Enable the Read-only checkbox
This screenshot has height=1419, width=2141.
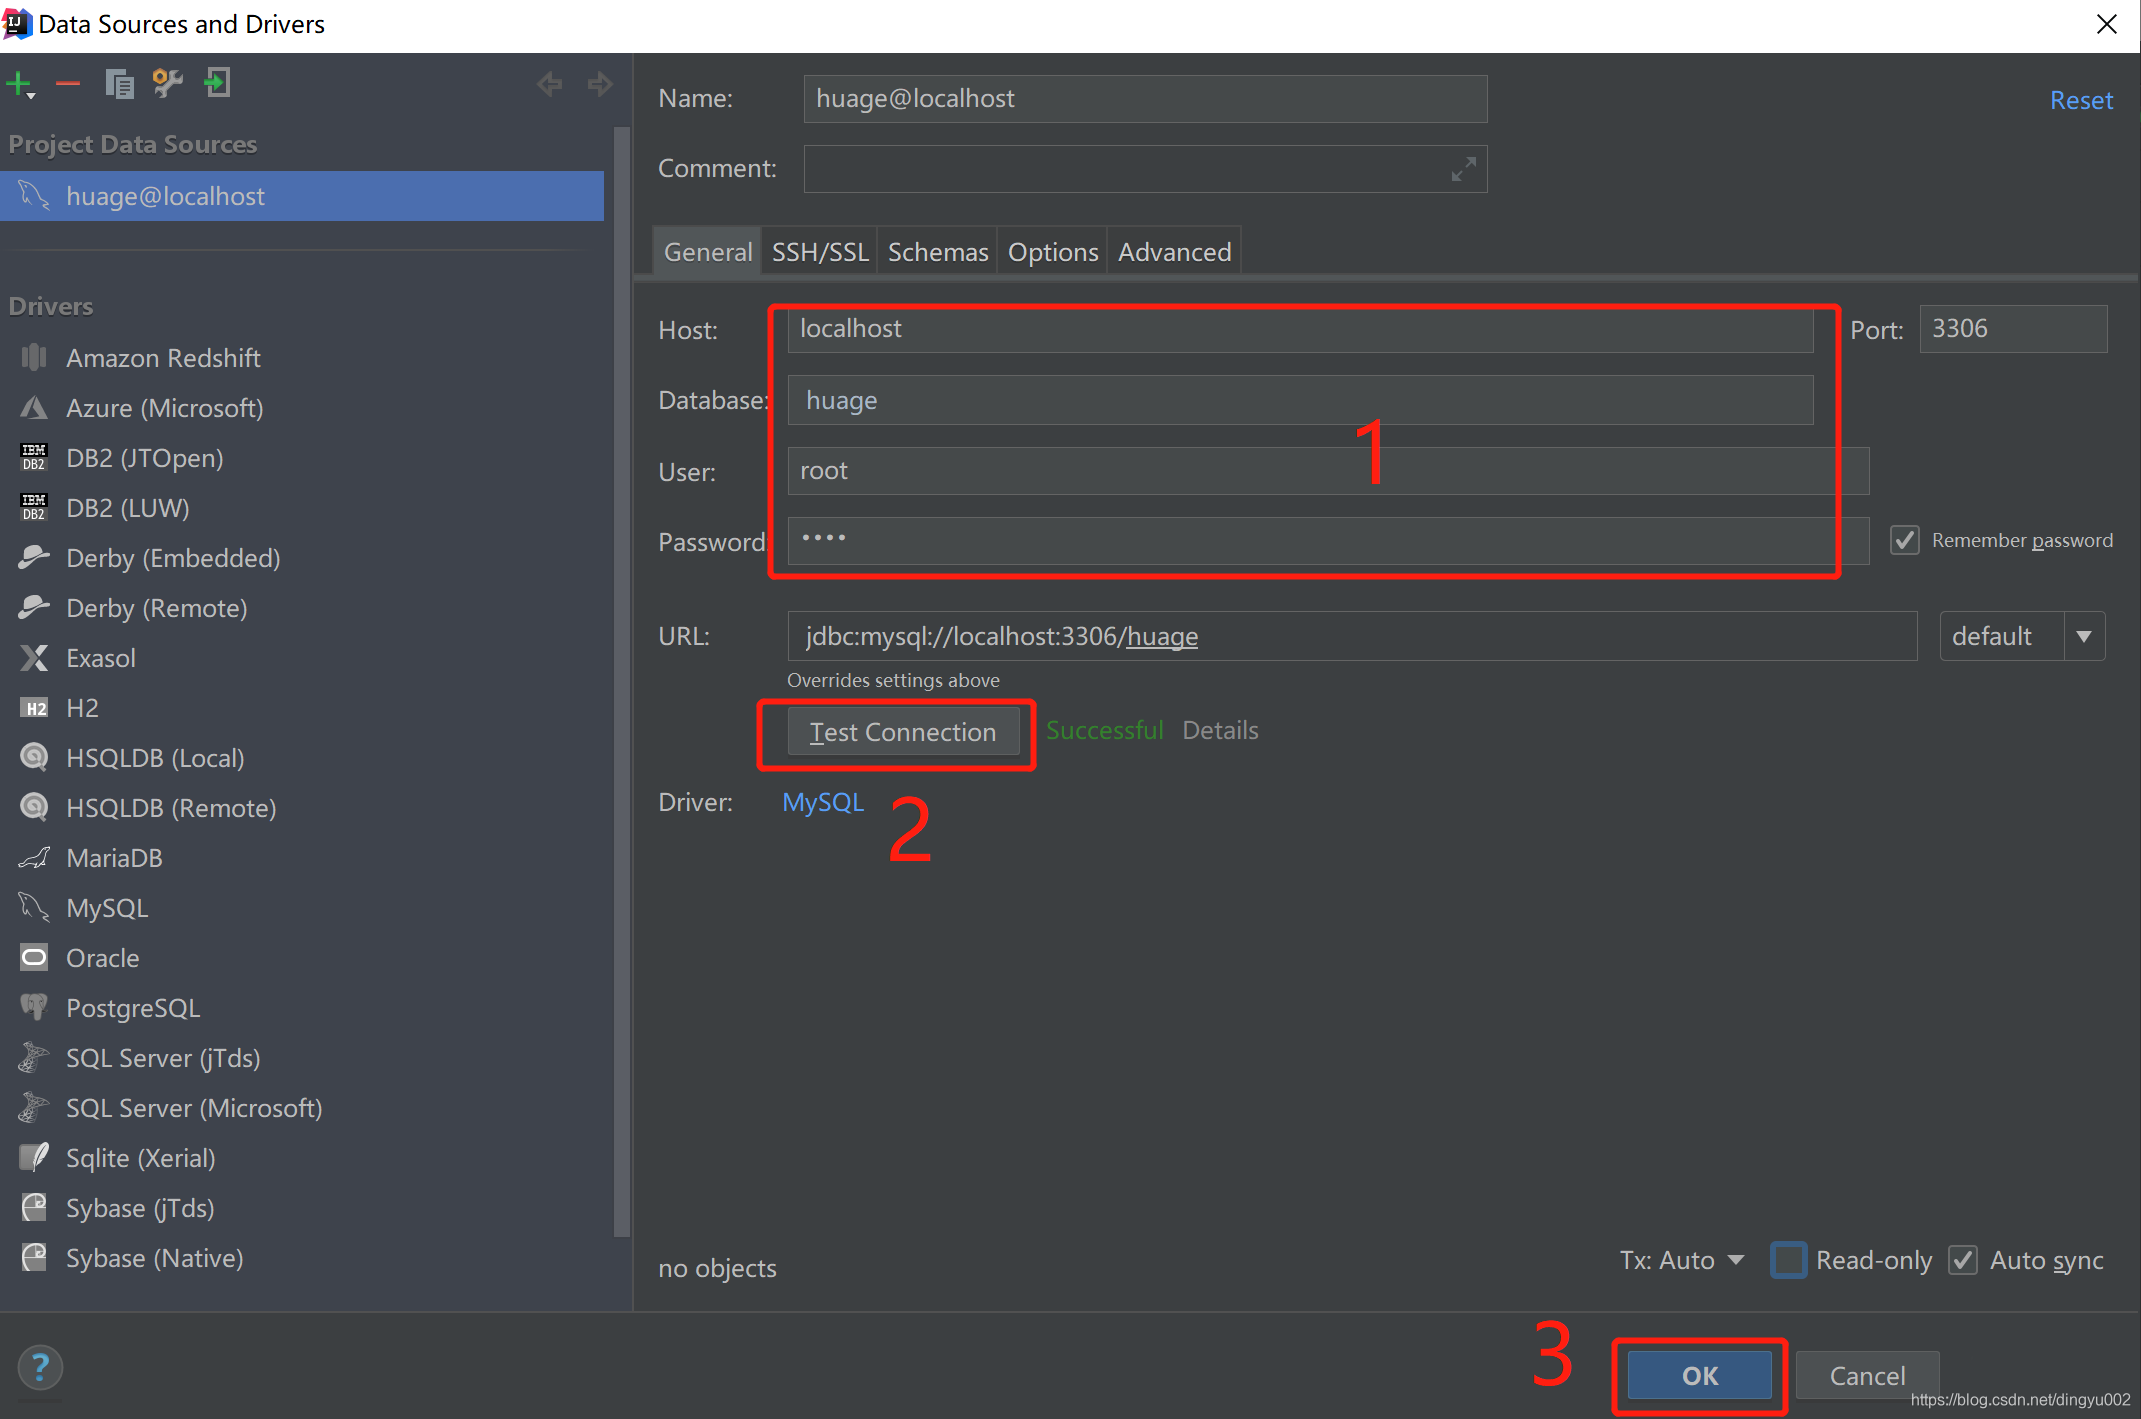click(1788, 1260)
